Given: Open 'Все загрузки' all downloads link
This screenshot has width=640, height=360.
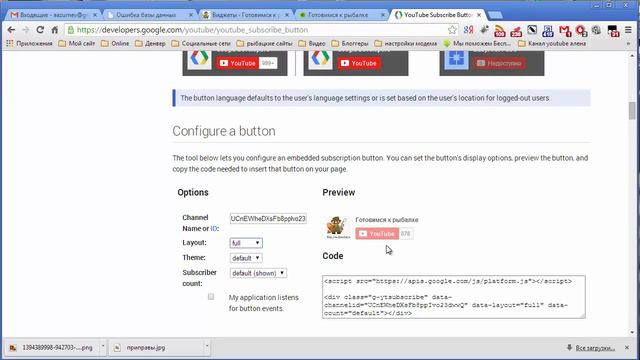Looking at the screenshot, I should click(x=595, y=348).
